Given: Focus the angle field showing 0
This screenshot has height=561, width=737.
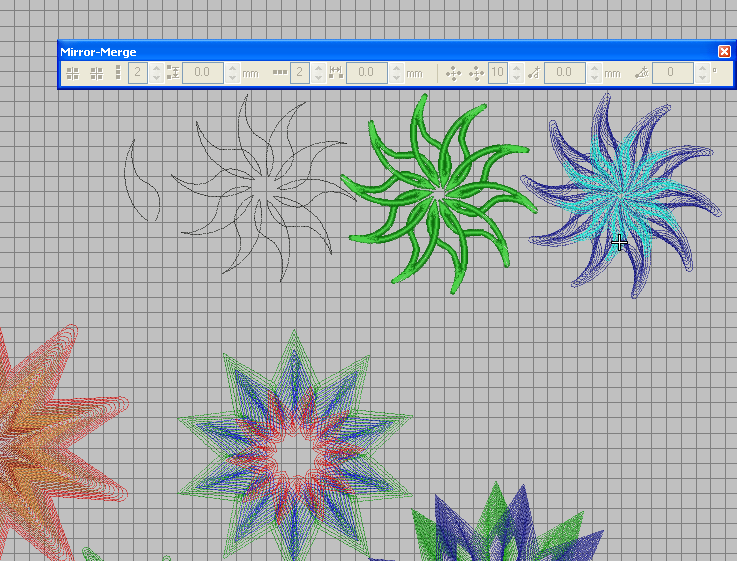Looking at the screenshot, I should 674,73.
